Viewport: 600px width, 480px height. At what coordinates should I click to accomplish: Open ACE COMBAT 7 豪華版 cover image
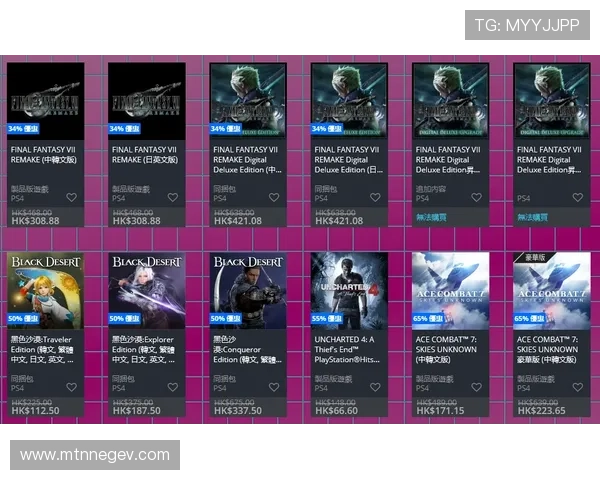[x=552, y=292]
